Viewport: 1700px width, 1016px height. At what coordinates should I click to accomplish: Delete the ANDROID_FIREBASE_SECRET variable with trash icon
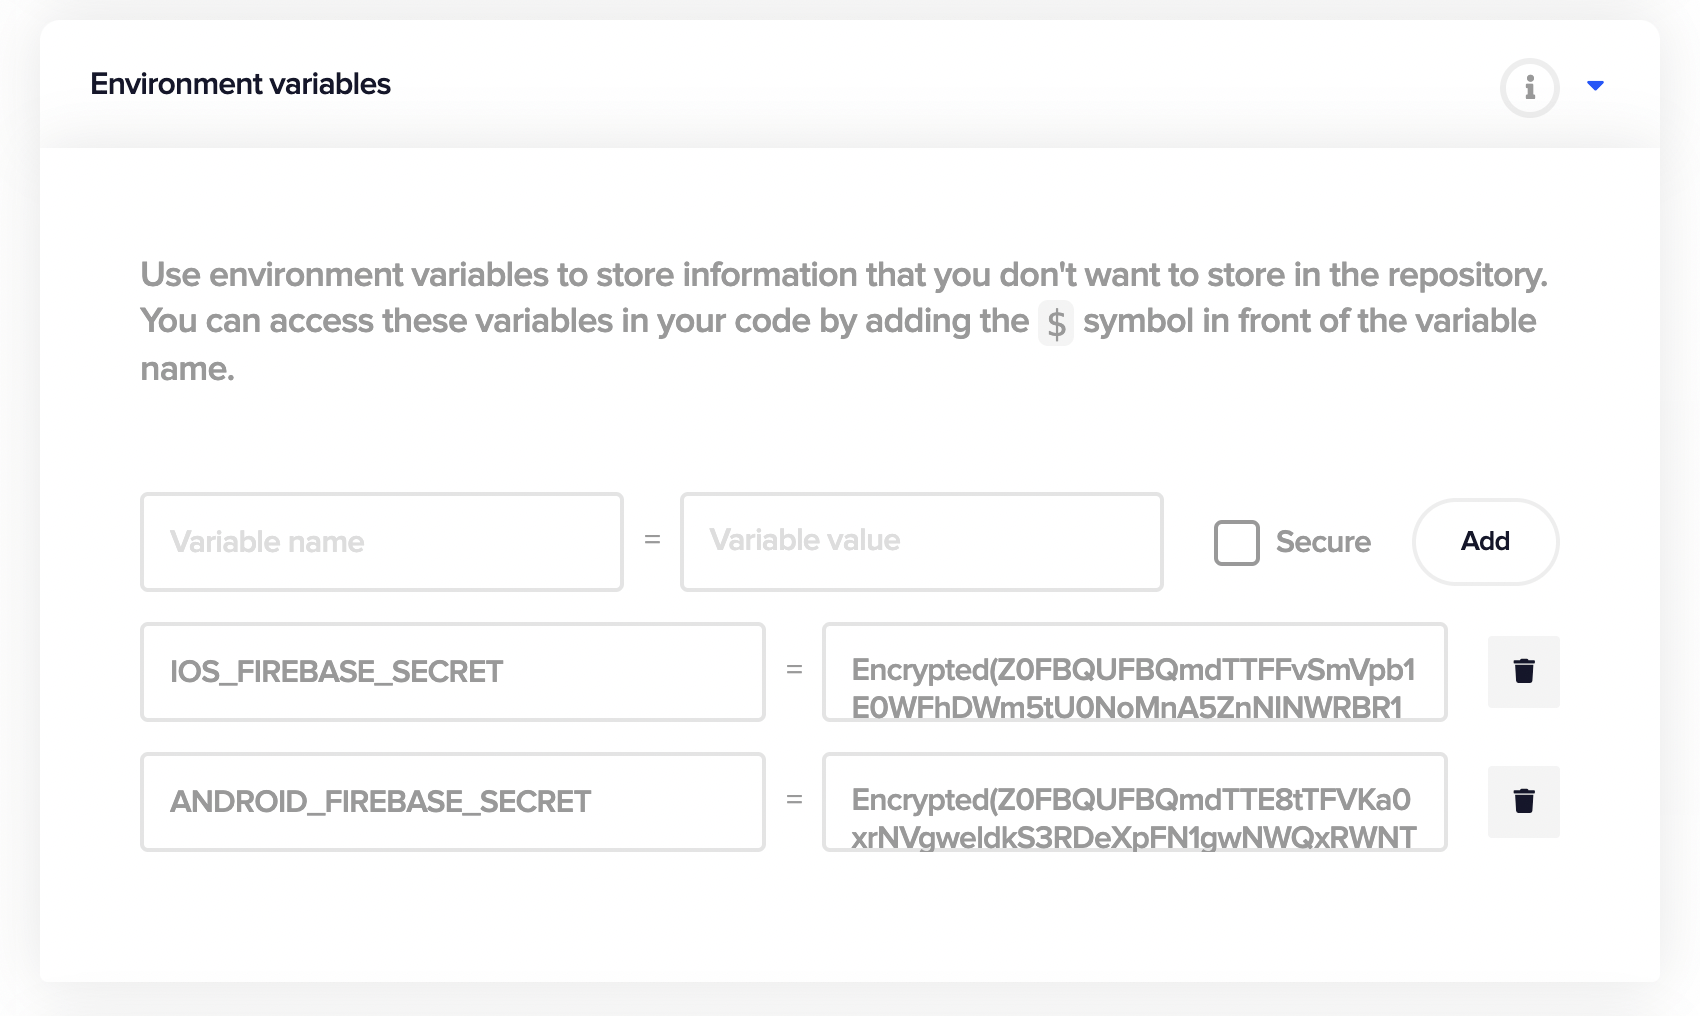point(1523,801)
